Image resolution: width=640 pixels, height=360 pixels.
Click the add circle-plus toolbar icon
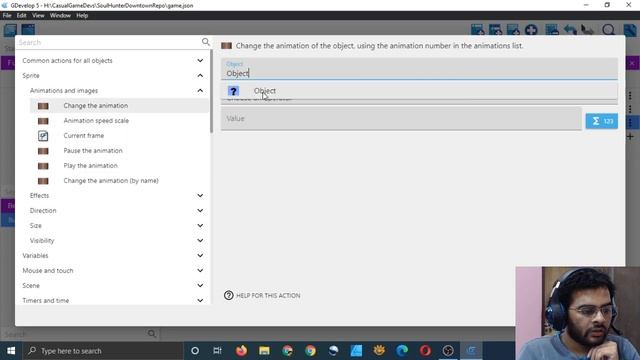coord(531,30)
